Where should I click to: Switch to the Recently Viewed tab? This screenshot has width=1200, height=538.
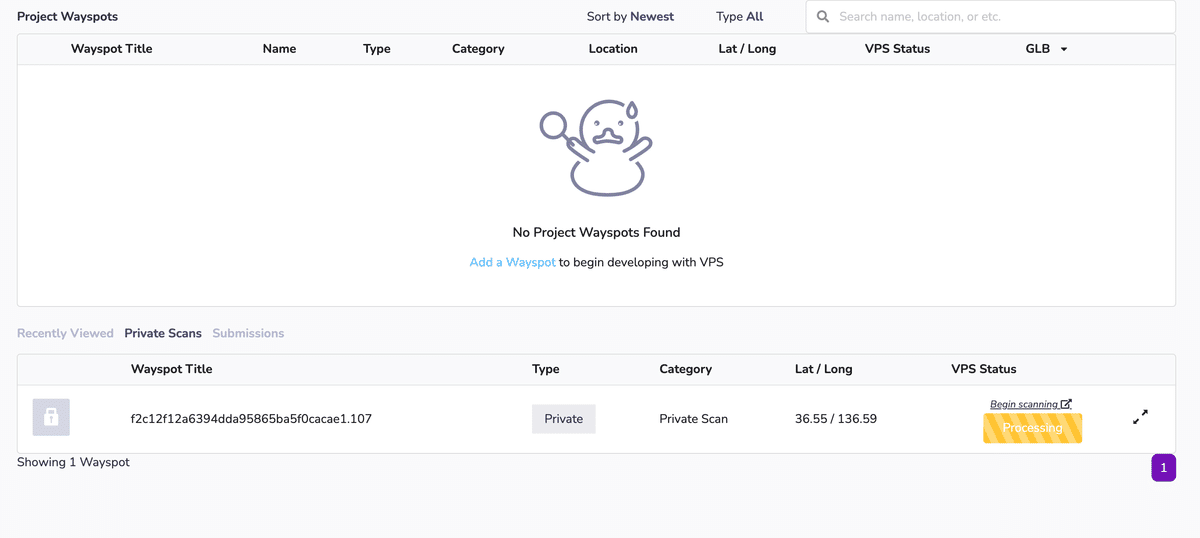pyautogui.click(x=65, y=333)
